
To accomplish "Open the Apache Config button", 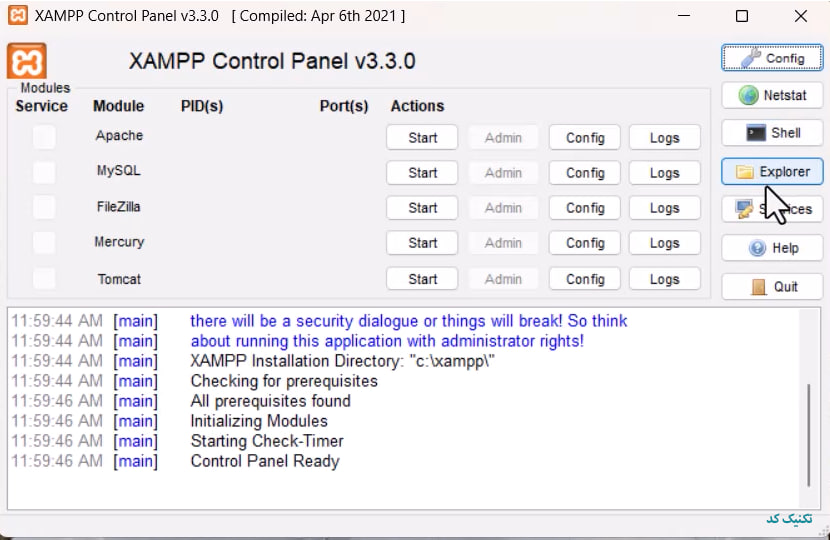I will [585, 138].
